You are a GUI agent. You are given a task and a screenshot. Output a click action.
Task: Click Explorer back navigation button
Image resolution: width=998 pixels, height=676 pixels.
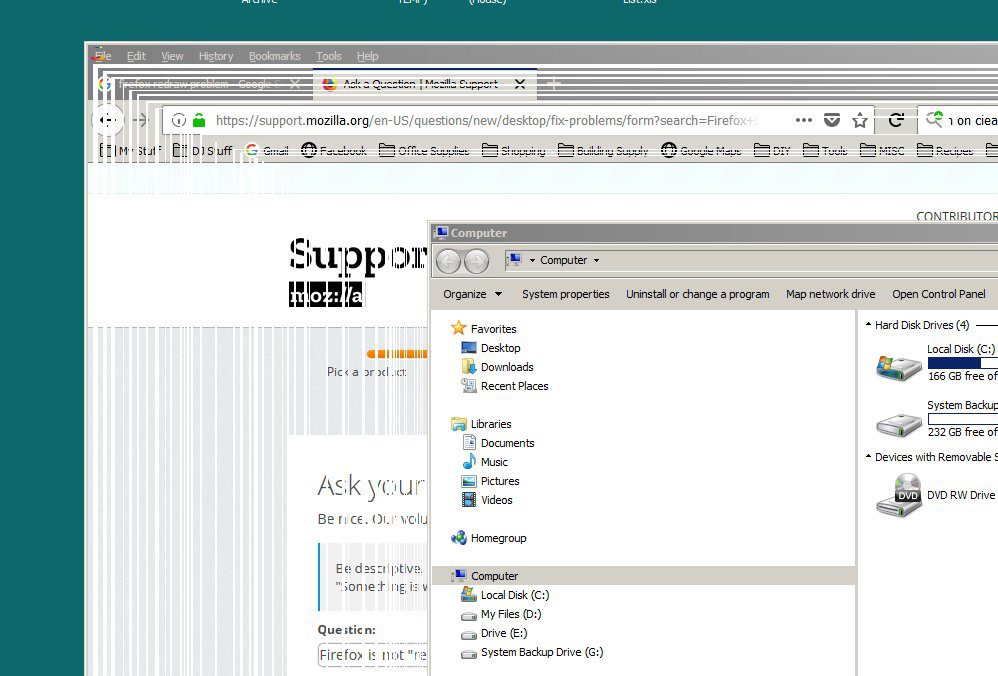pos(449,261)
